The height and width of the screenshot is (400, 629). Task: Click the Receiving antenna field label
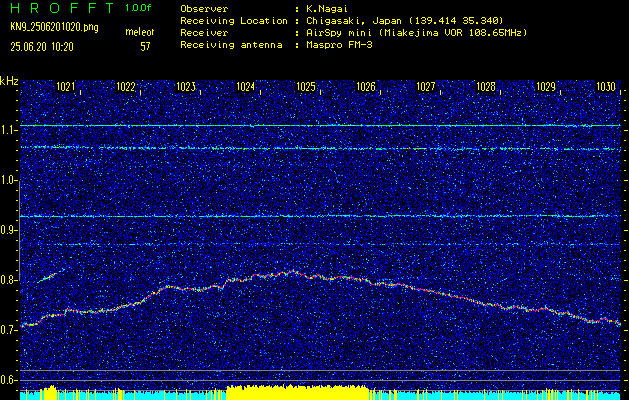click(231, 45)
